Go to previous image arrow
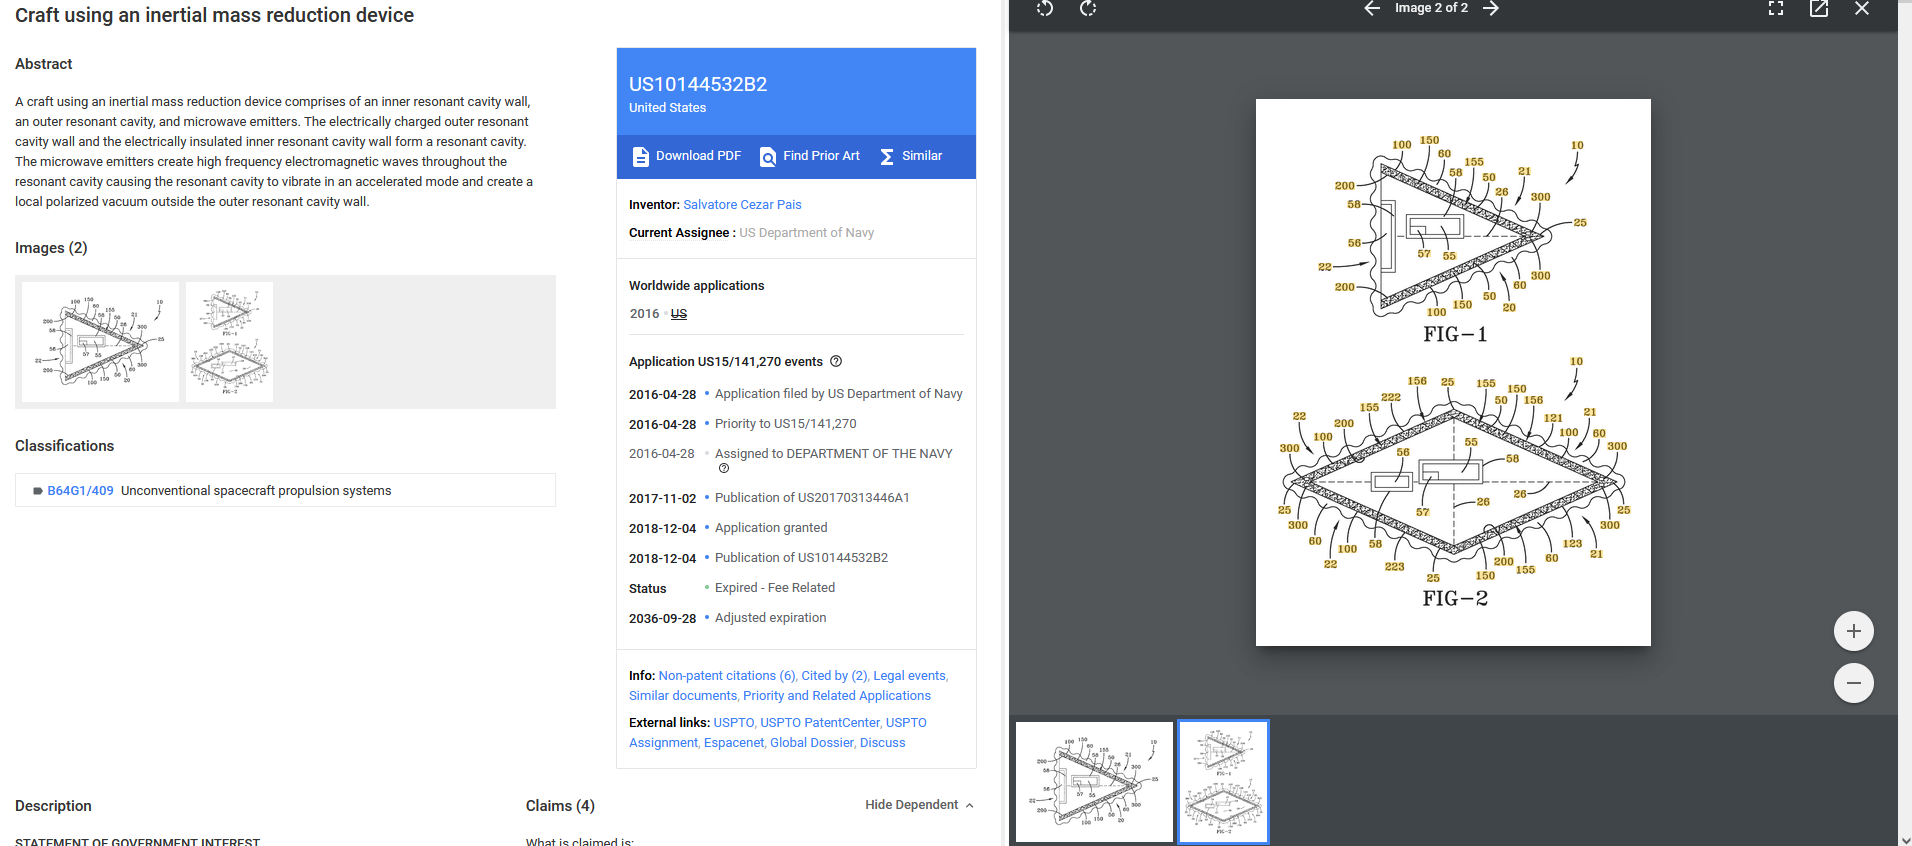The height and width of the screenshot is (846, 1912). pos(1372,8)
